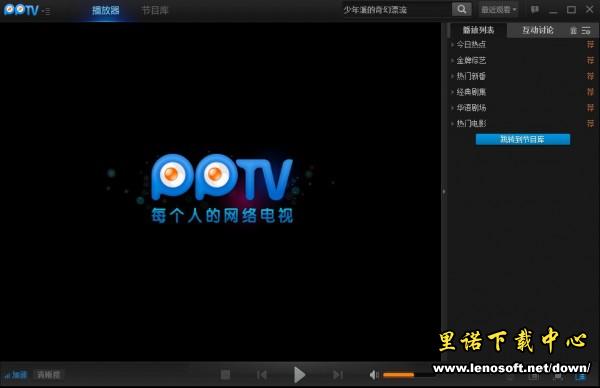Click the next track button
600x388 pixels.
[x=338, y=375]
